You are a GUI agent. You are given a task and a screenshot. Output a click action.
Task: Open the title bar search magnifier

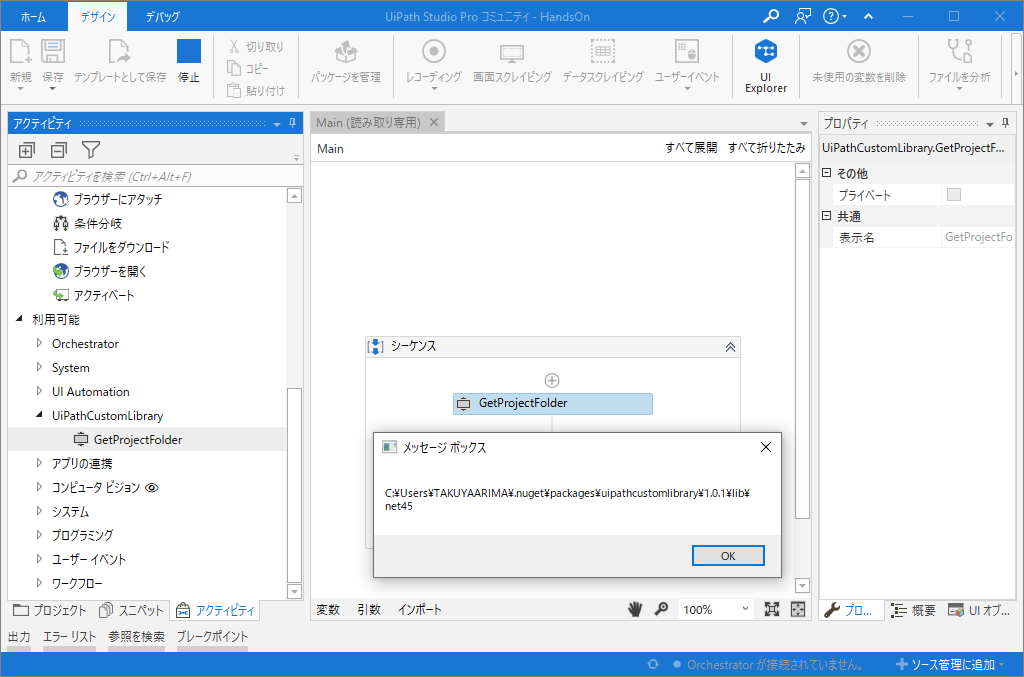(x=771, y=16)
